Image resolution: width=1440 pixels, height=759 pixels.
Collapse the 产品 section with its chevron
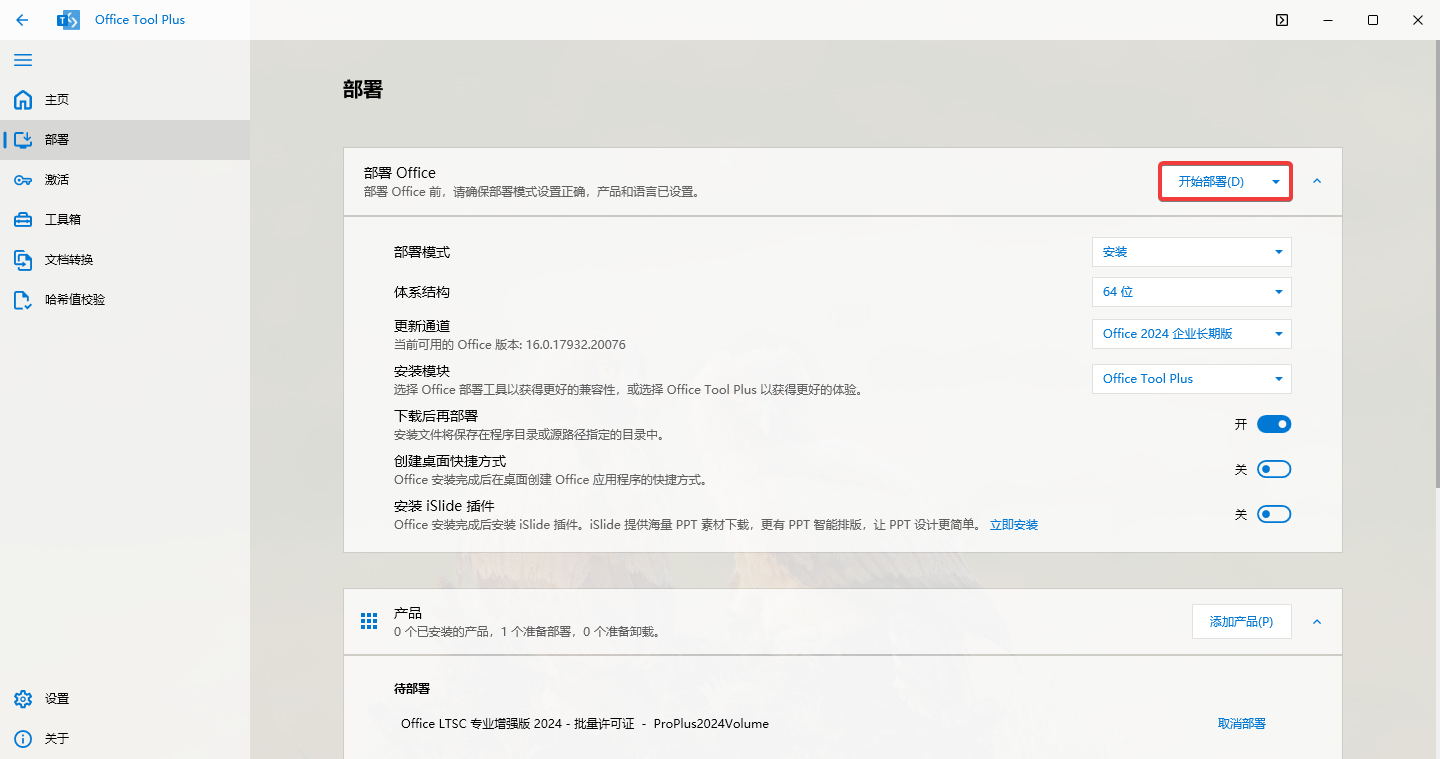1316,621
